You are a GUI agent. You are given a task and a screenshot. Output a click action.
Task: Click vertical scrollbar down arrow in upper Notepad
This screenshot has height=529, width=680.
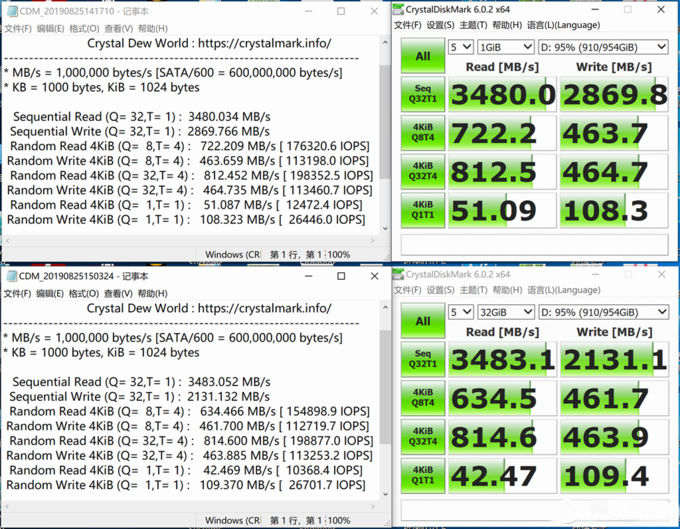pyautogui.click(x=385, y=229)
